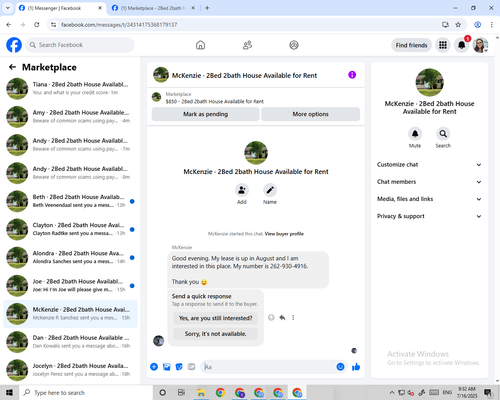Click the Search Facebook field
This screenshot has height=400, width=500.
tap(80, 45)
